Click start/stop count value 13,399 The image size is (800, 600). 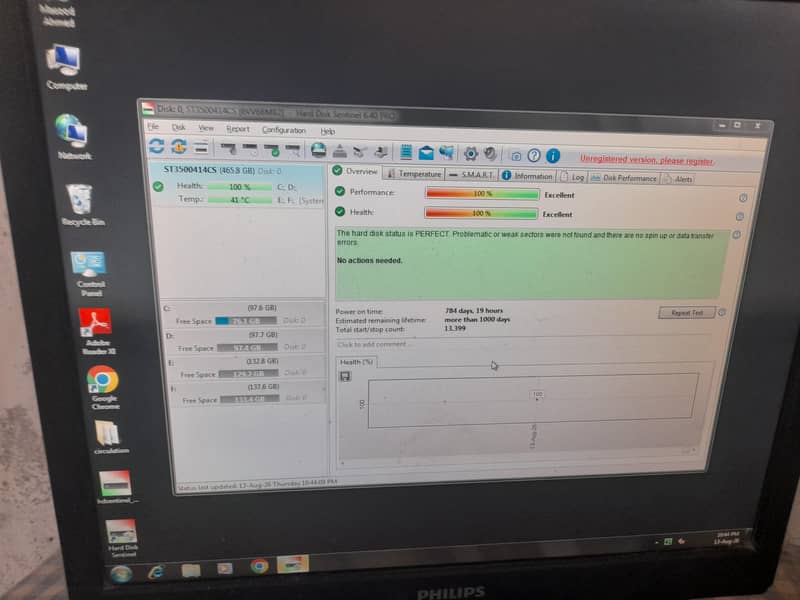click(x=455, y=328)
